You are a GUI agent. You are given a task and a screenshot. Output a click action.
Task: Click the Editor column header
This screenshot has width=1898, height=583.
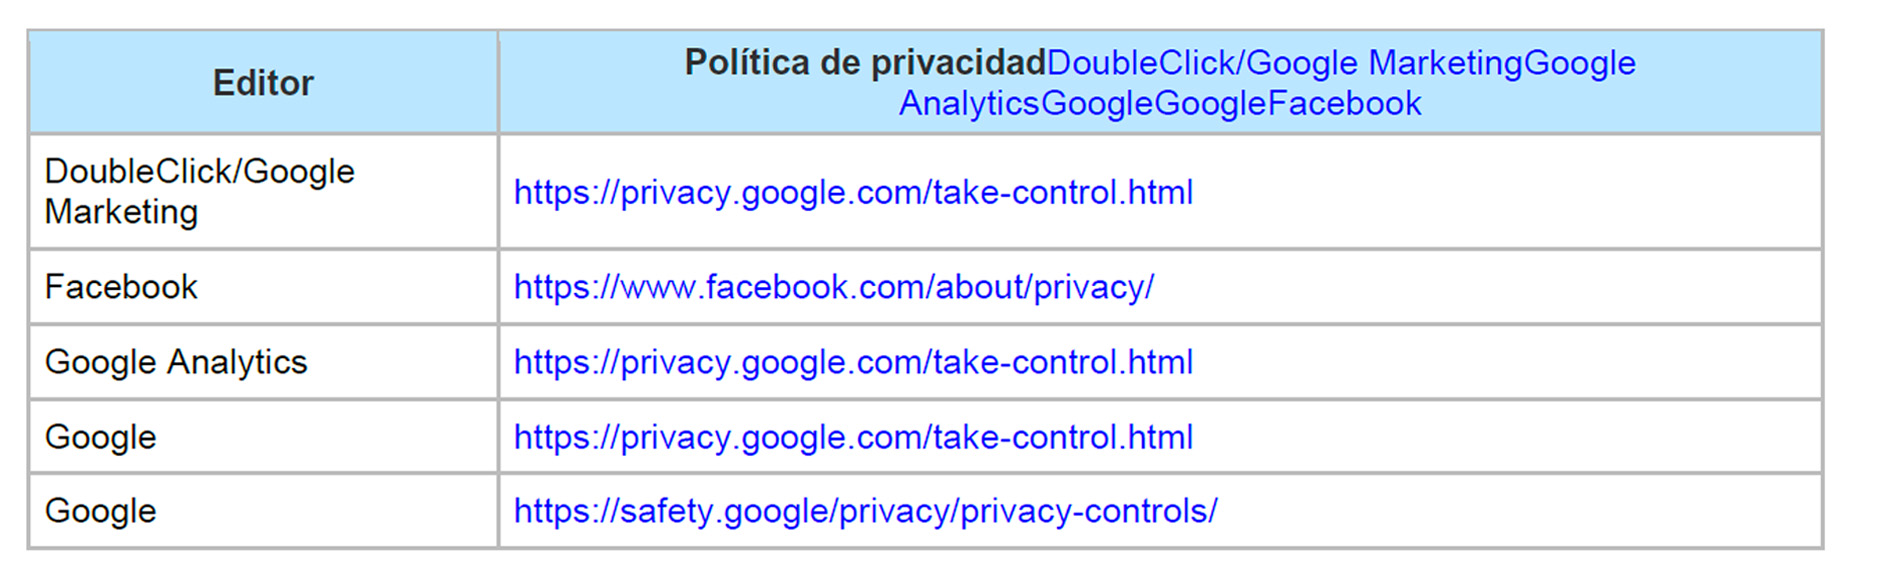[263, 83]
